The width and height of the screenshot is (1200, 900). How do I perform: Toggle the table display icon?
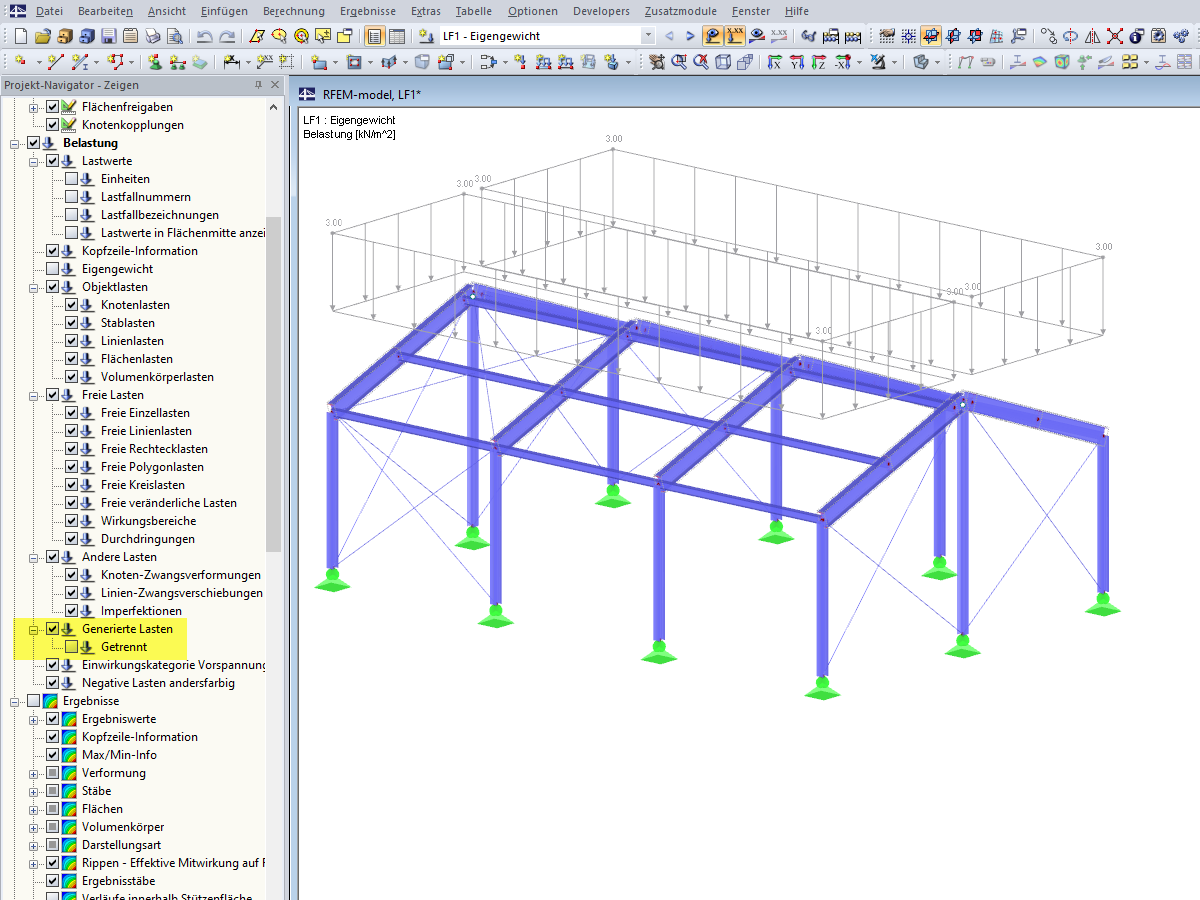(x=396, y=36)
